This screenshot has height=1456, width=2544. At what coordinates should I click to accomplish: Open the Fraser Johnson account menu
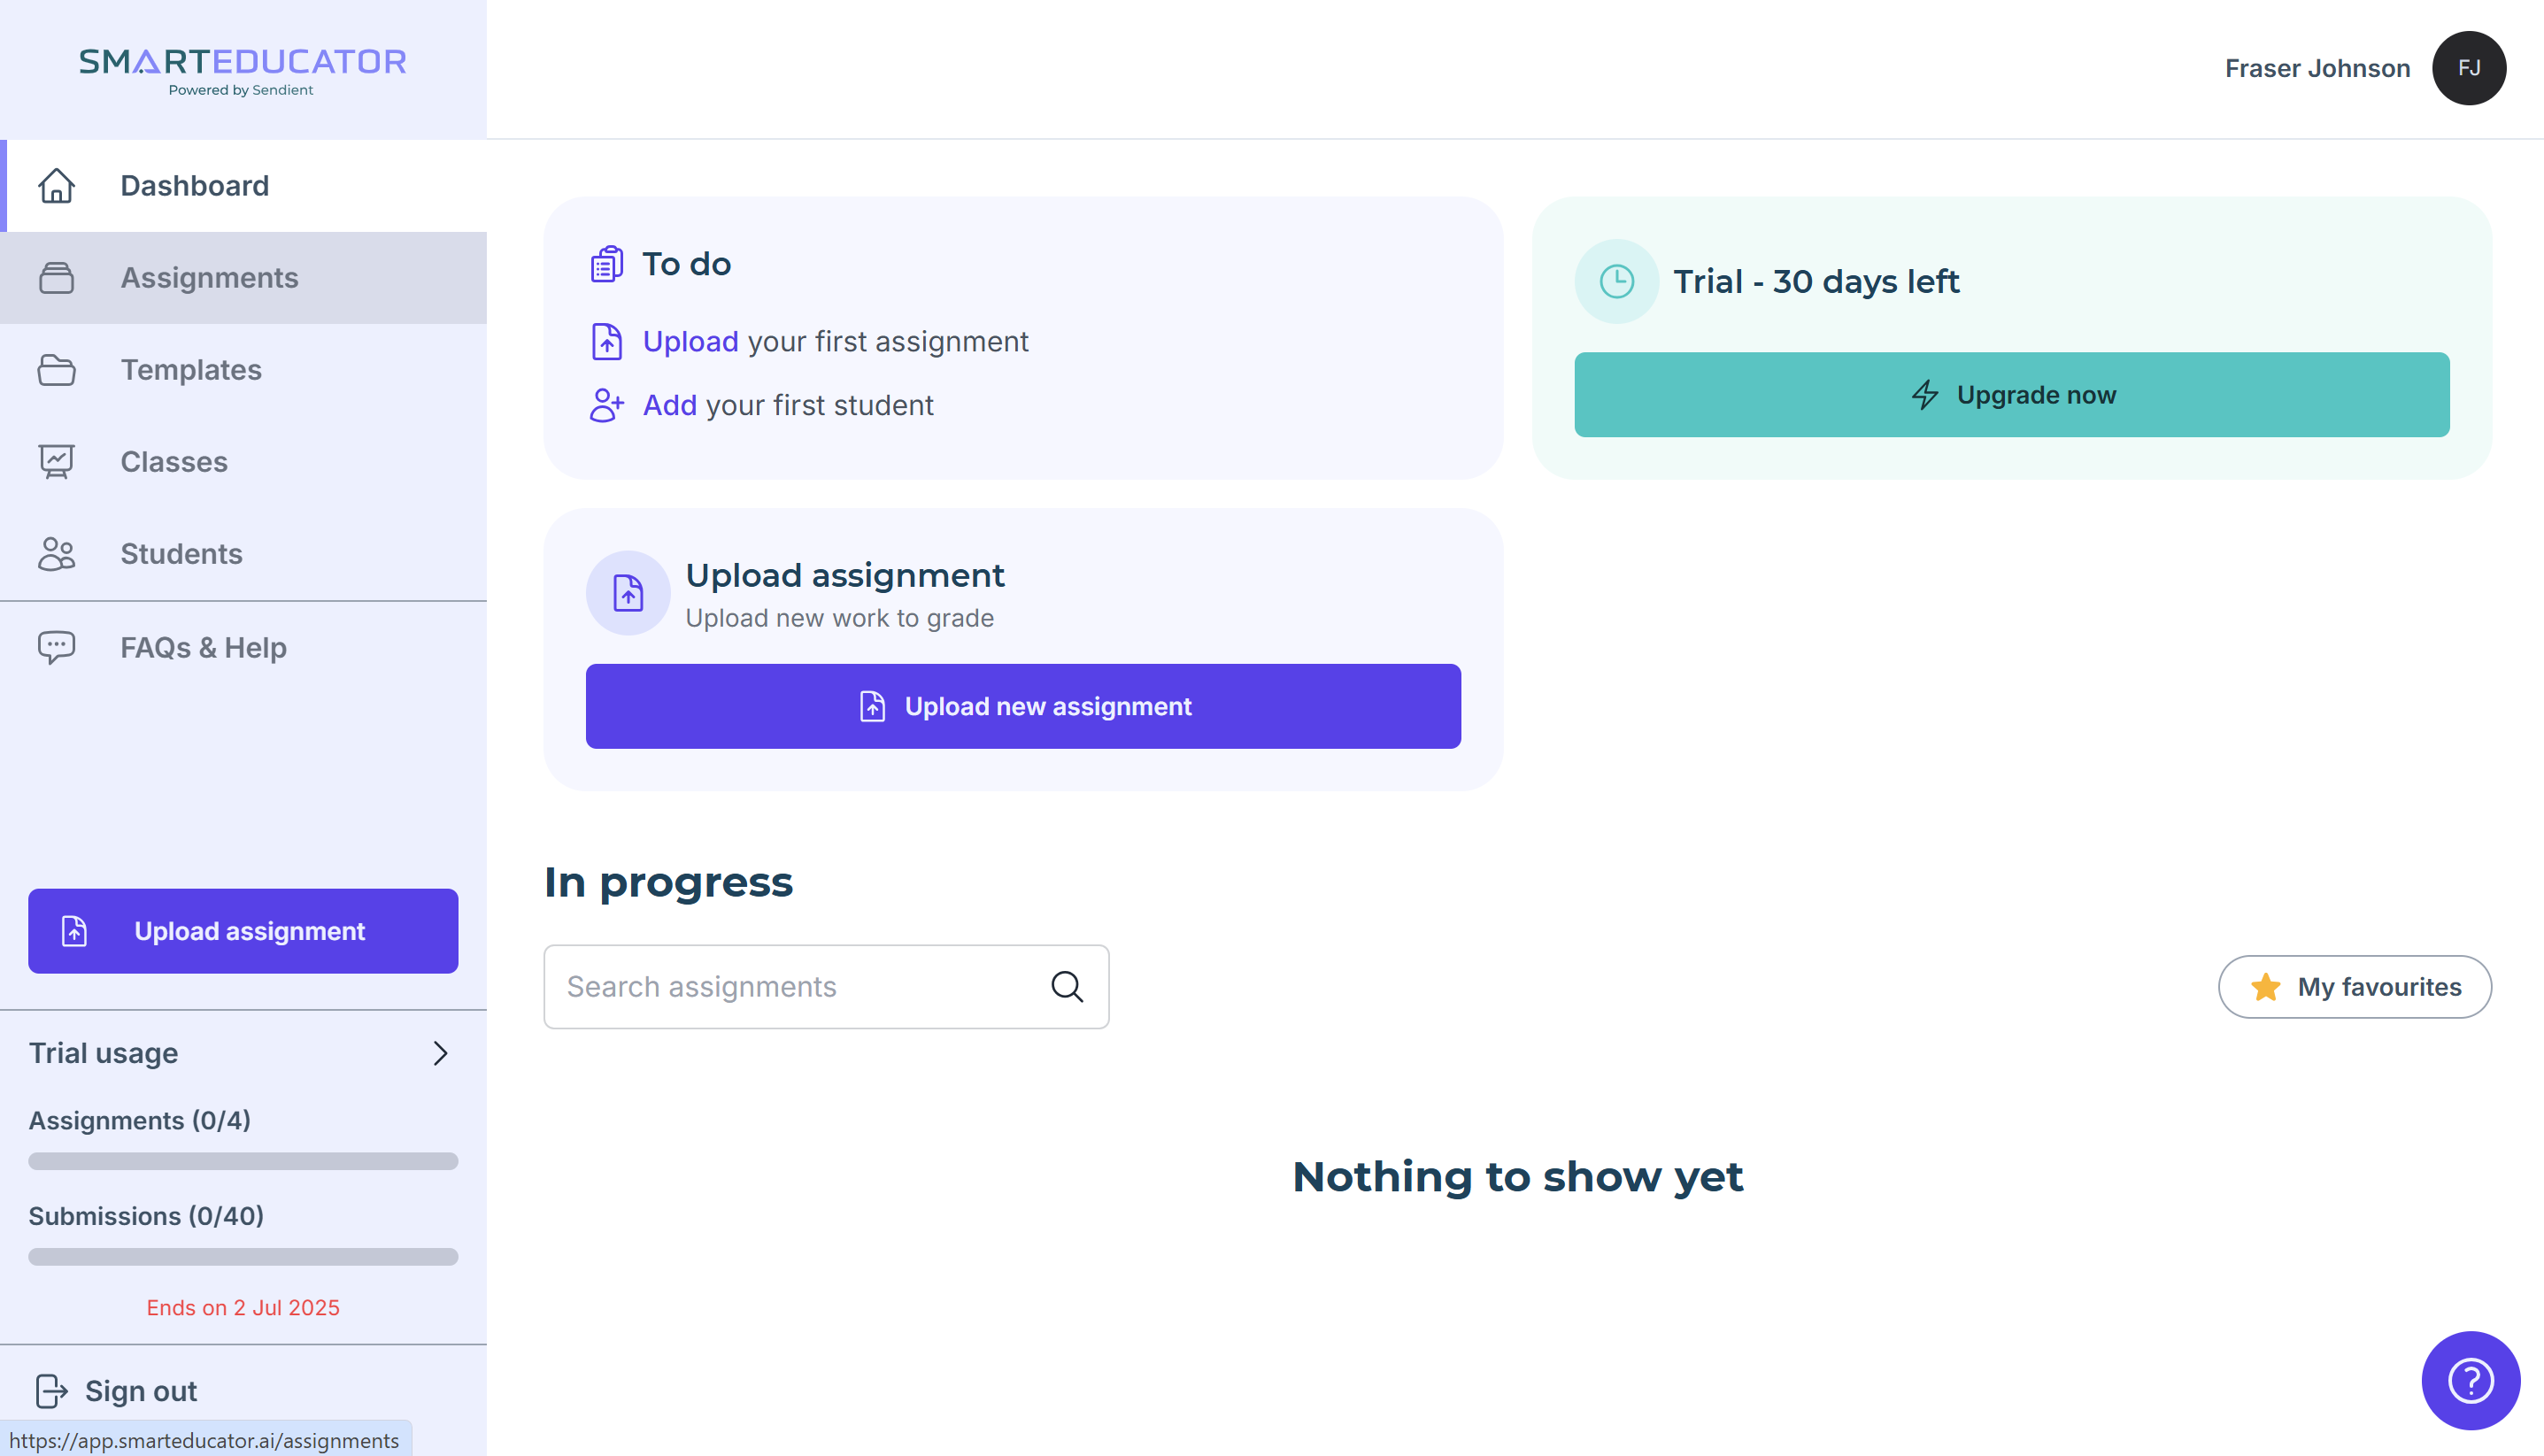(2317, 68)
